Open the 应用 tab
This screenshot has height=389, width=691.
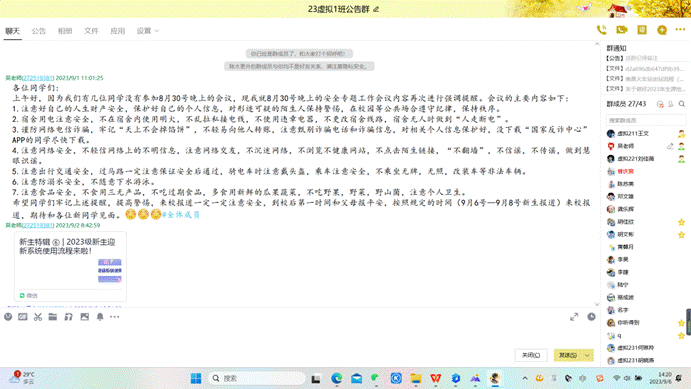[x=117, y=31]
